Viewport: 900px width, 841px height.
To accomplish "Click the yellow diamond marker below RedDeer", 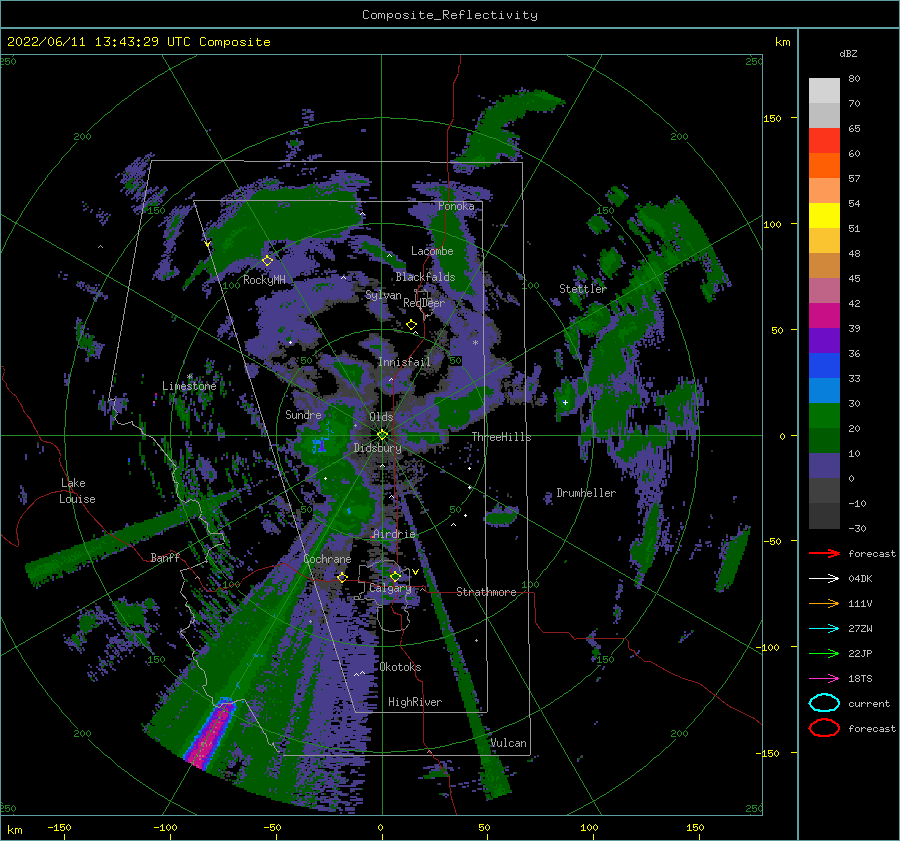I will coord(412,325).
